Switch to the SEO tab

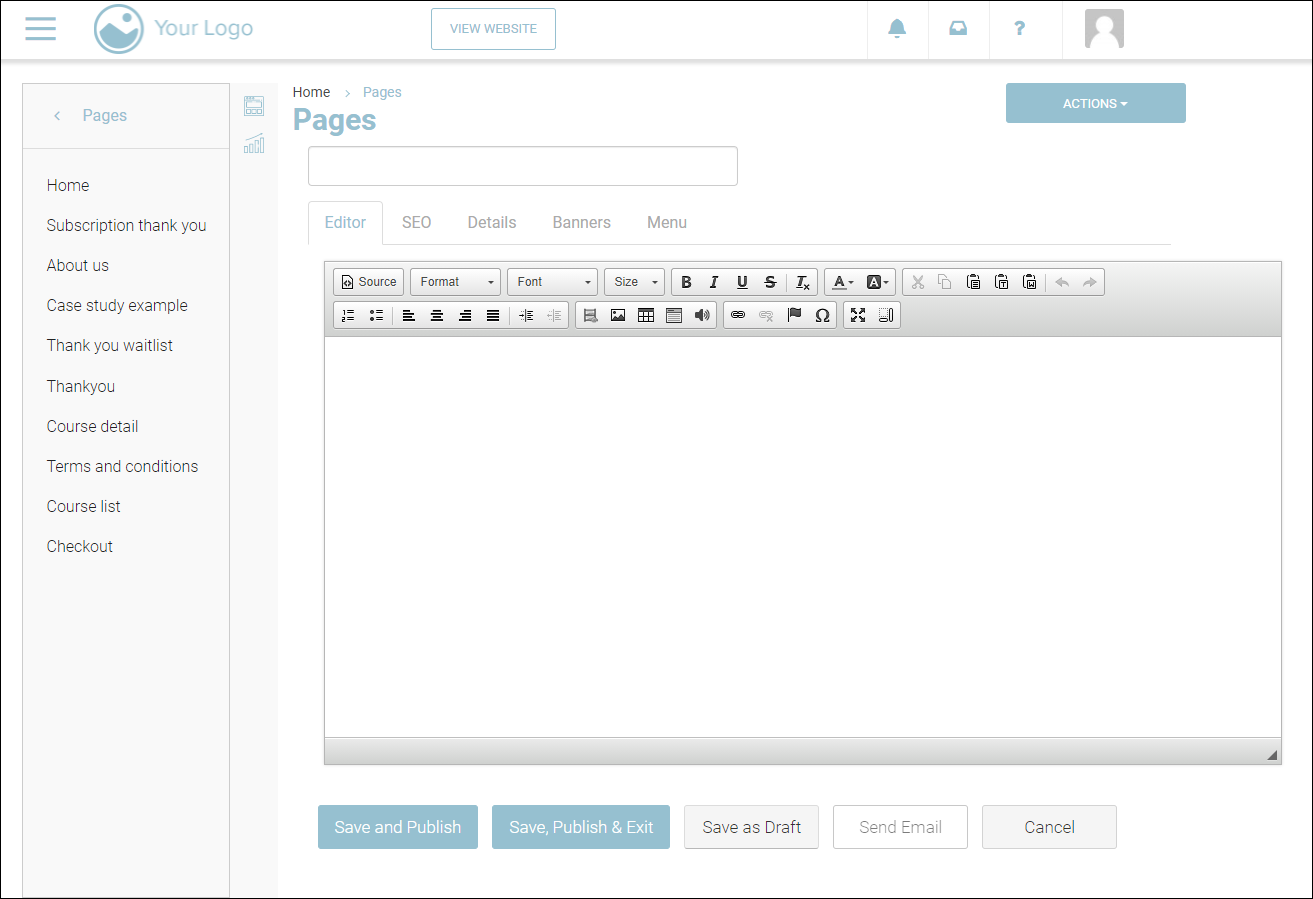[x=416, y=222]
